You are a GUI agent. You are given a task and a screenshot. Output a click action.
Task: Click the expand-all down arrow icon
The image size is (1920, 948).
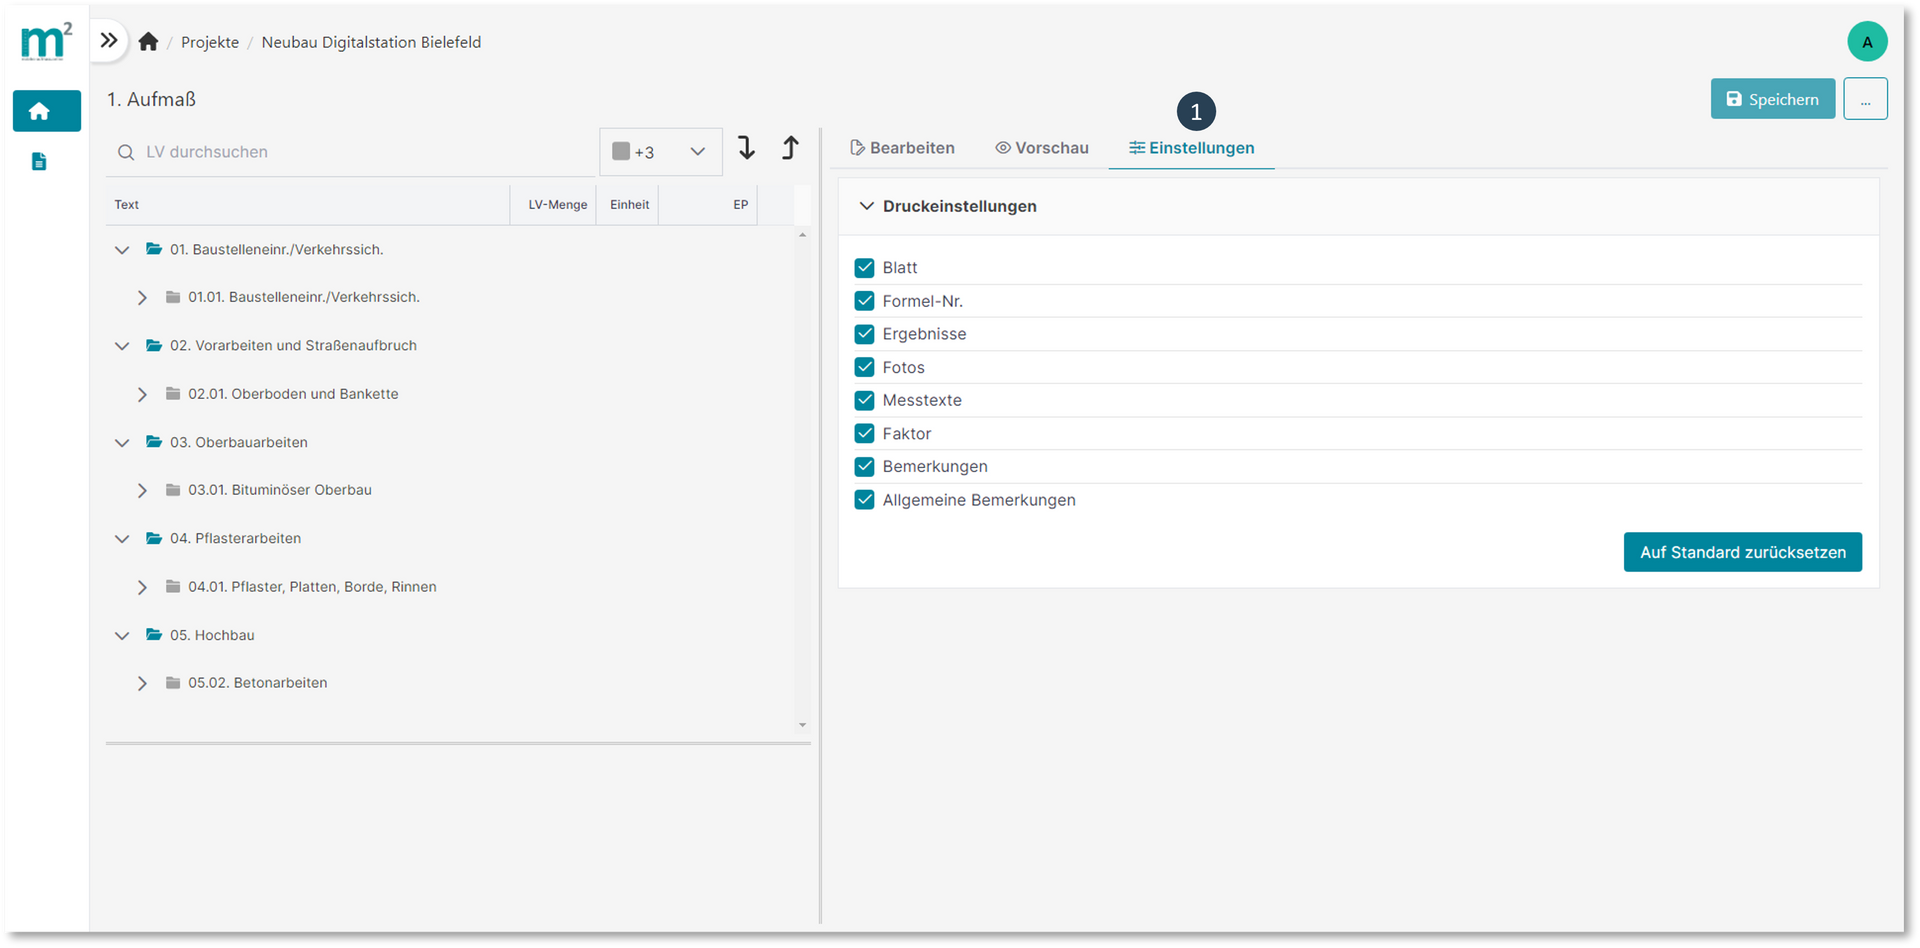click(747, 148)
